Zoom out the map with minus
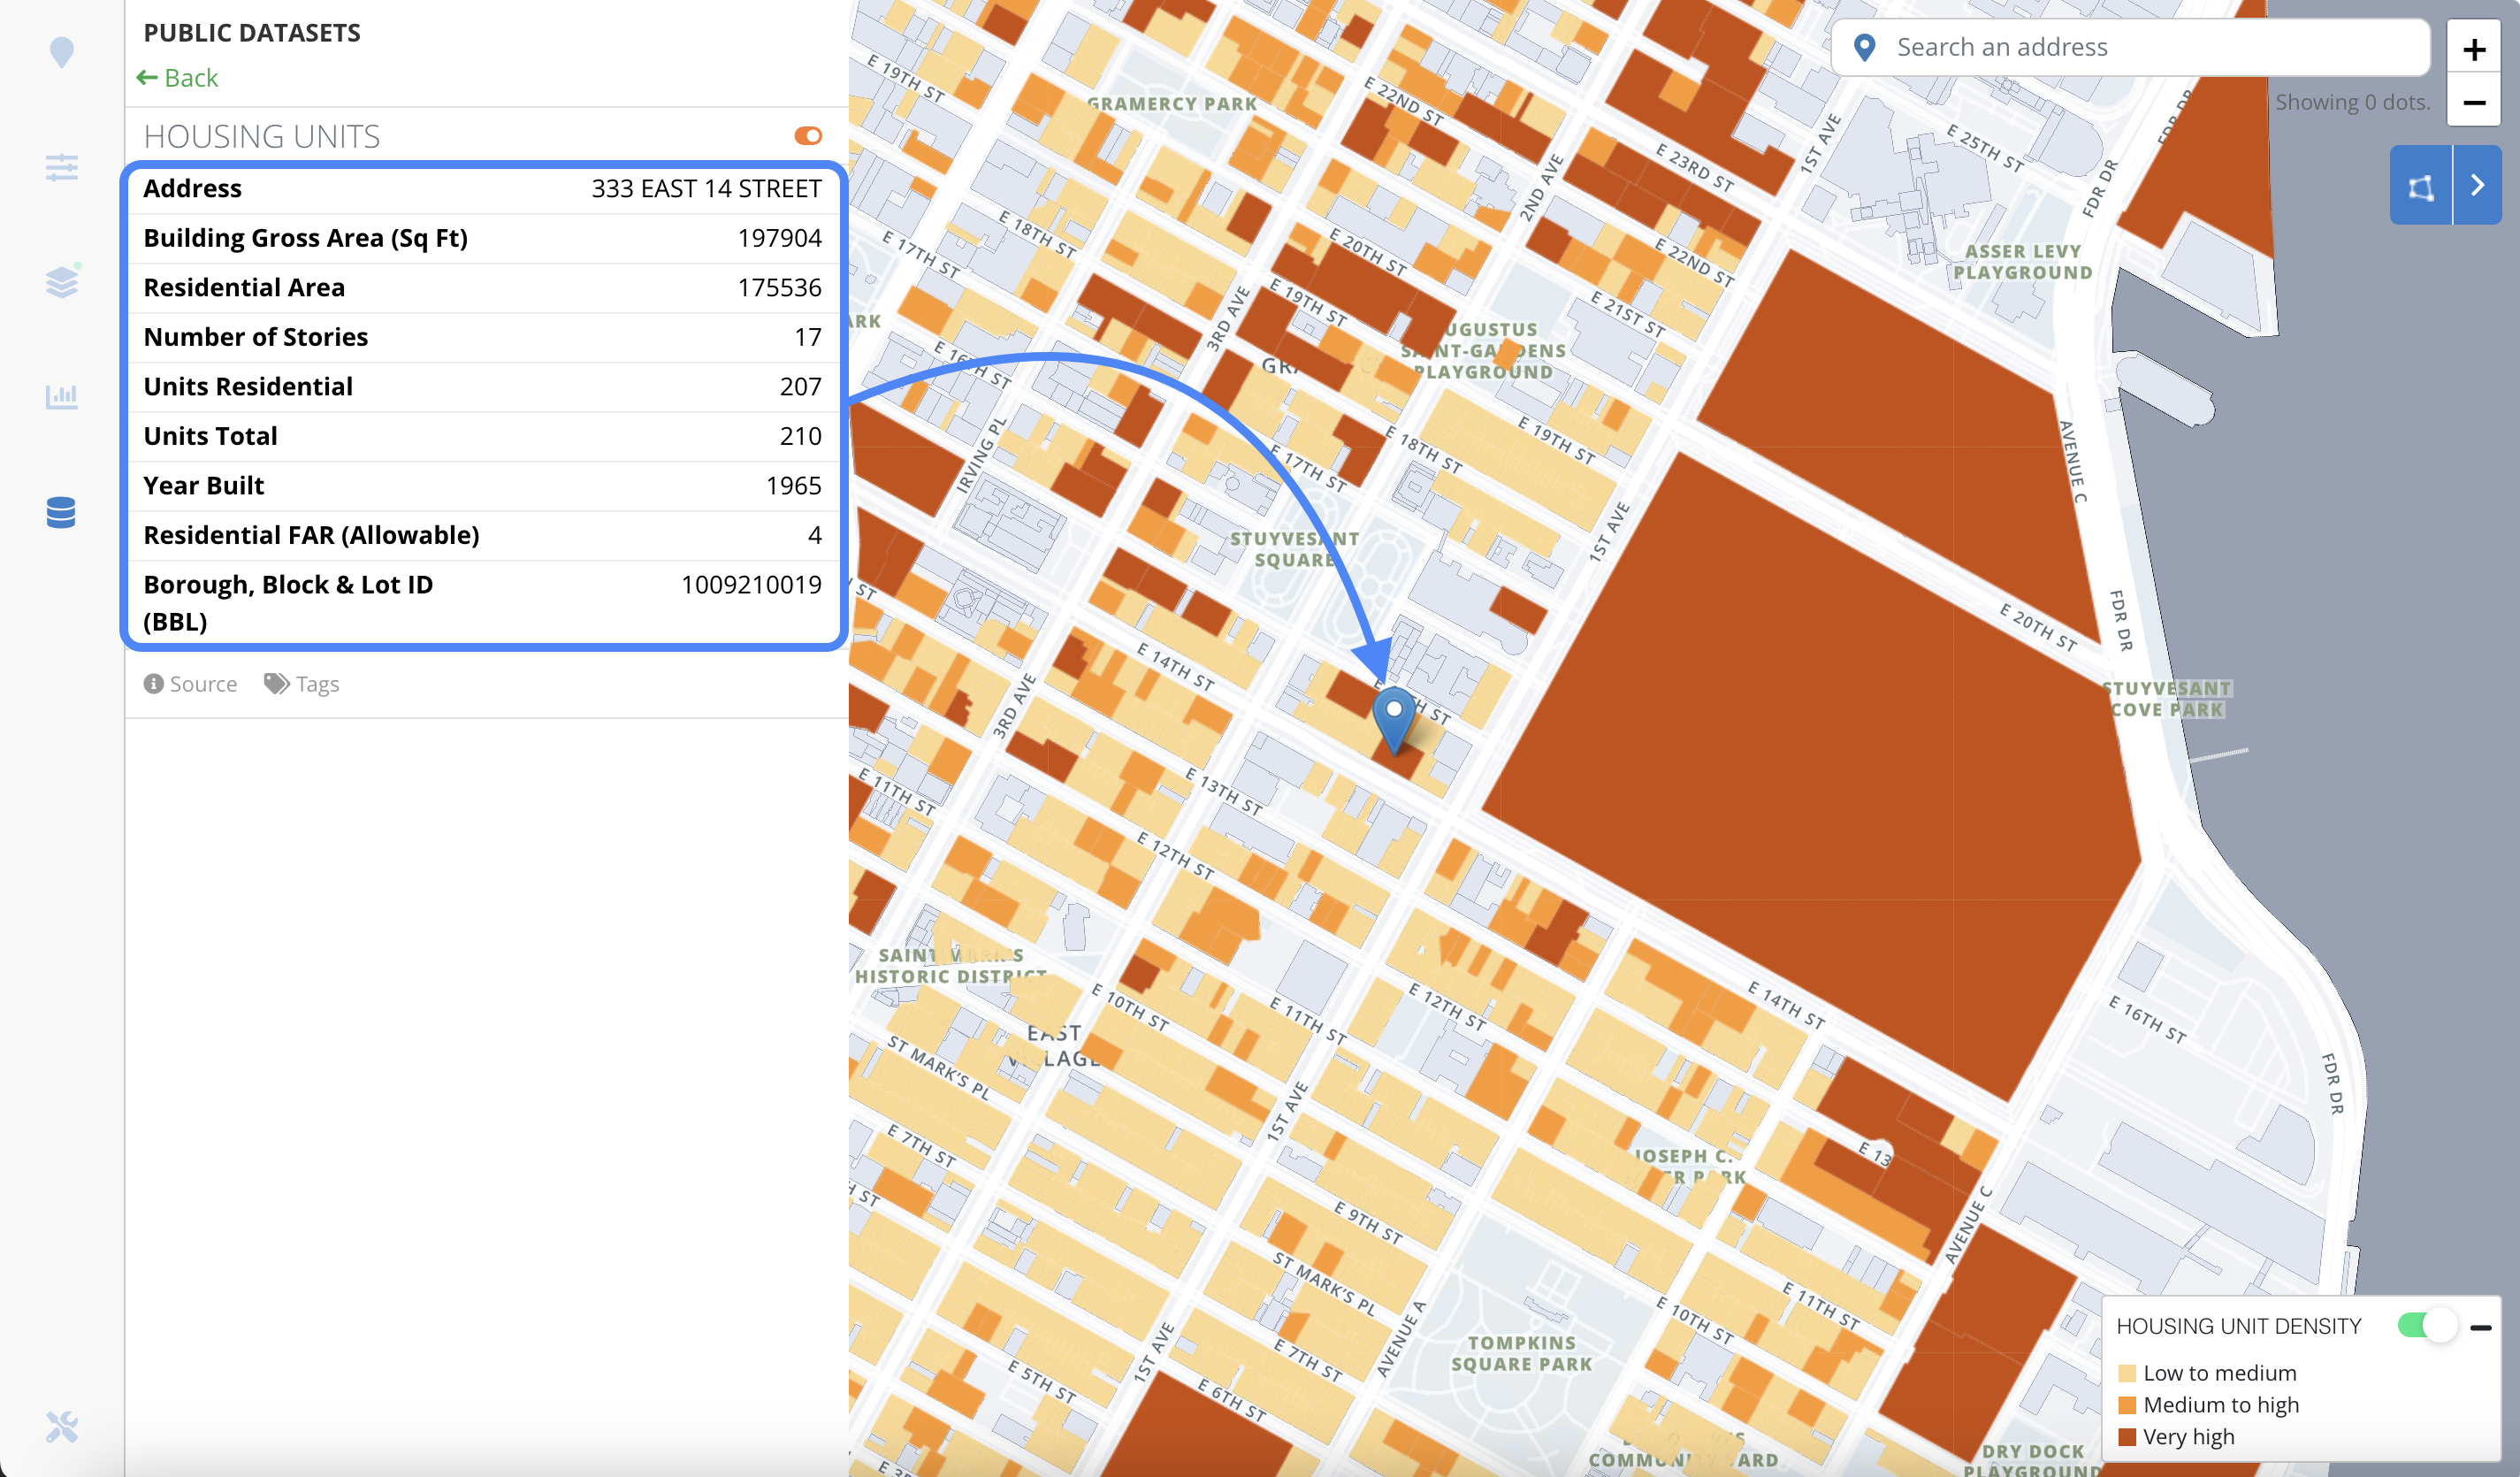This screenshot has width=2520, height=1477. [x=2474, y=103]
